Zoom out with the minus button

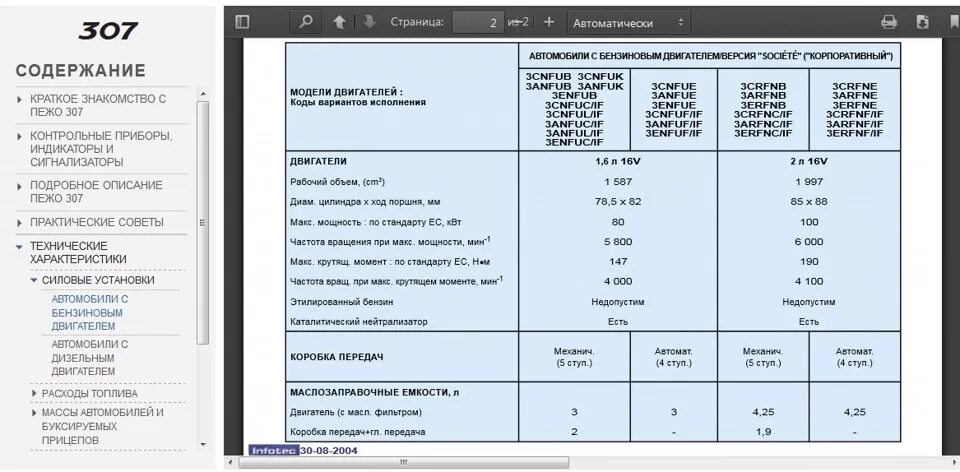tap(519, 22)
